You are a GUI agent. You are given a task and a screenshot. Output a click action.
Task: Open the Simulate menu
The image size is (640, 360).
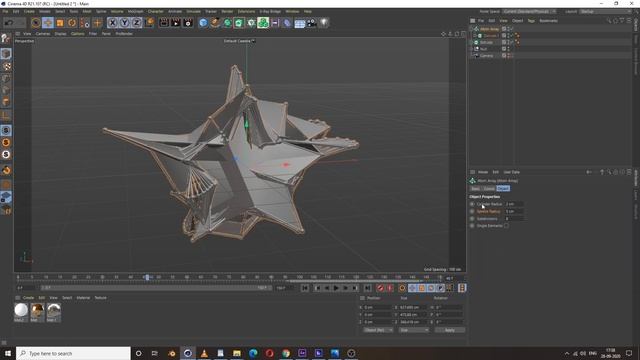[x=193, y=11]
